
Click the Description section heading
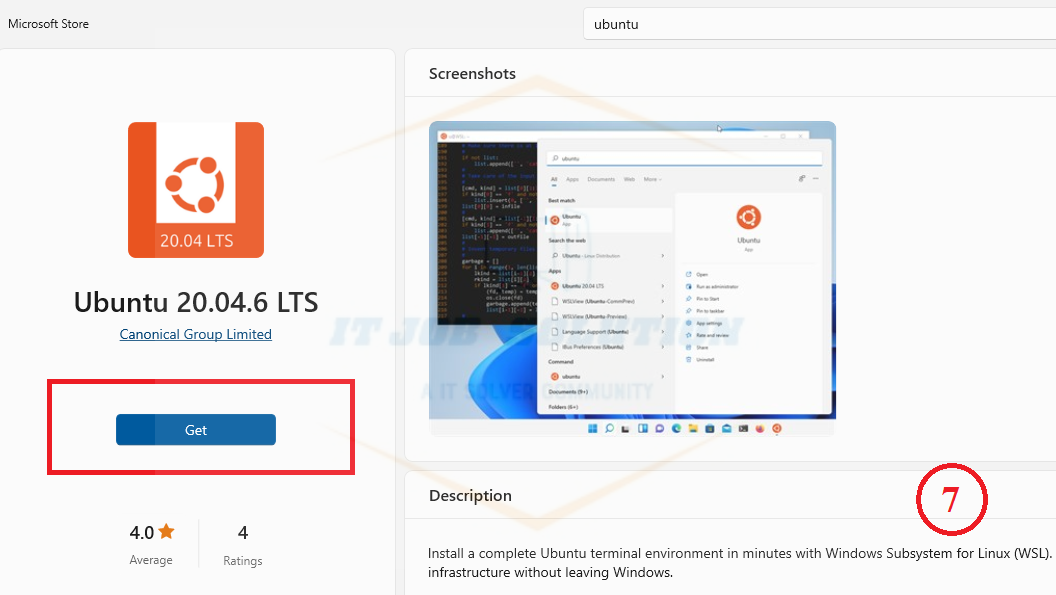coord(470,496)
